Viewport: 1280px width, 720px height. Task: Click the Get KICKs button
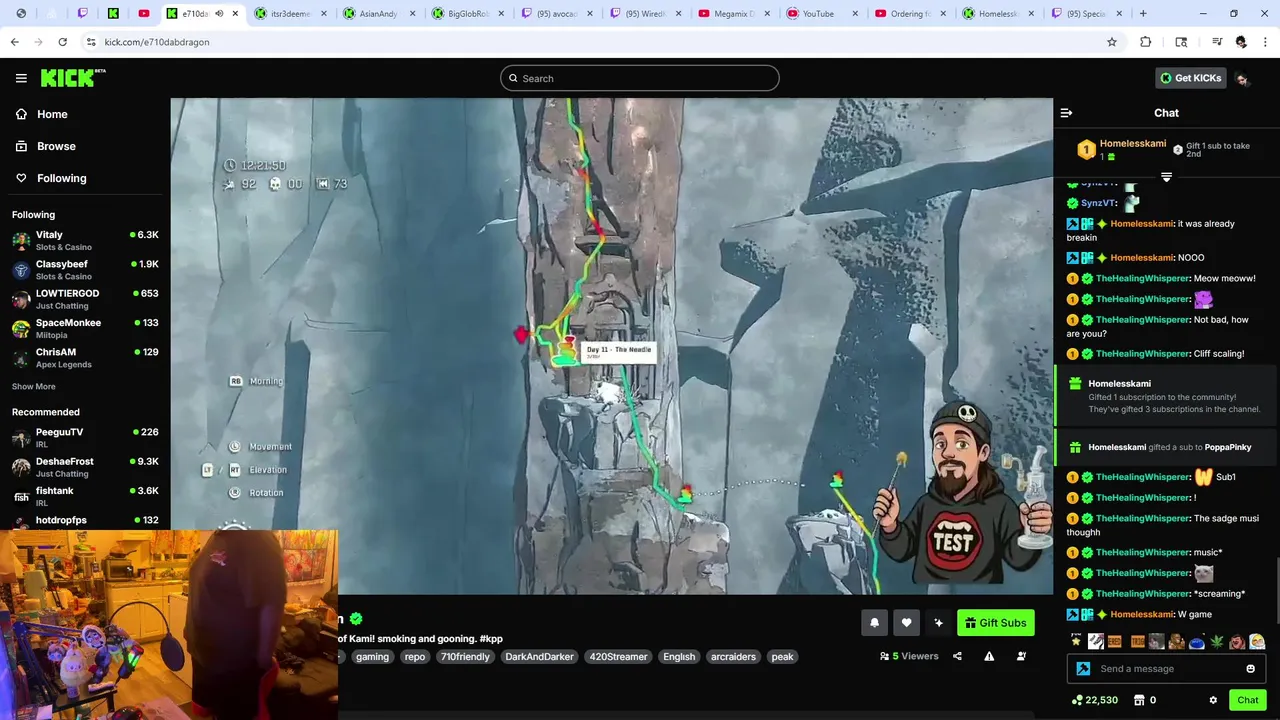(x=1190, y=78)
